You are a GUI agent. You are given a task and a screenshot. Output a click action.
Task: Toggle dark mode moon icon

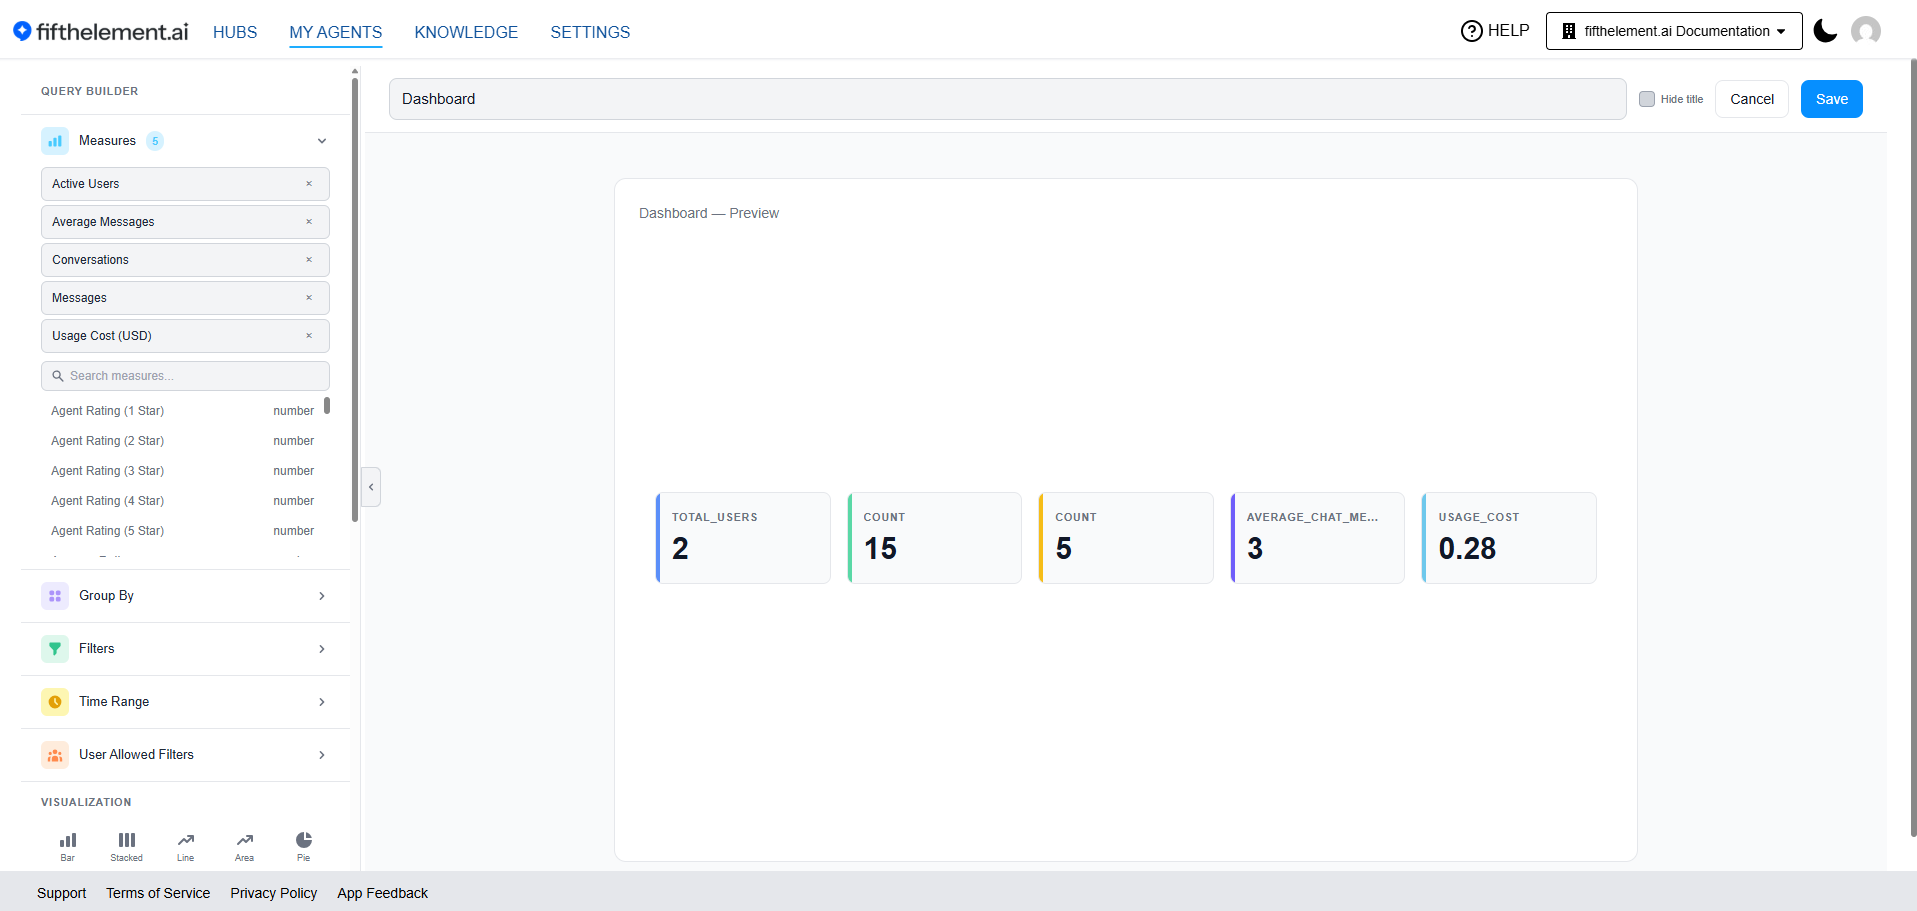pos(1825,31)
